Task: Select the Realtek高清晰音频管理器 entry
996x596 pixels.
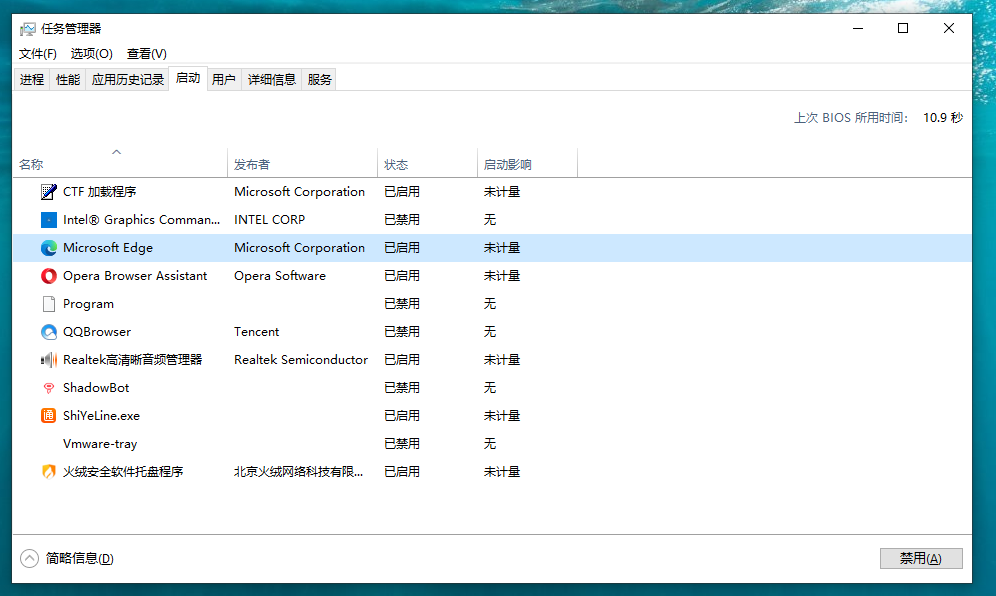Action: 132,360
